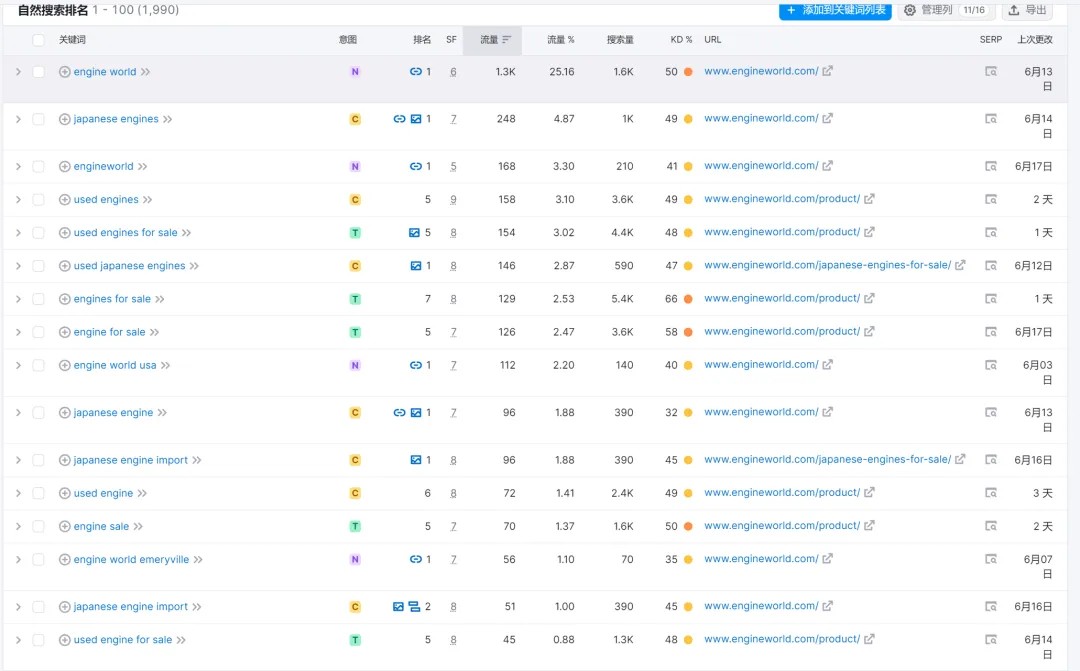Click plus icon next to used engines keyword
Screen dimensions: 1080x671
65,200
